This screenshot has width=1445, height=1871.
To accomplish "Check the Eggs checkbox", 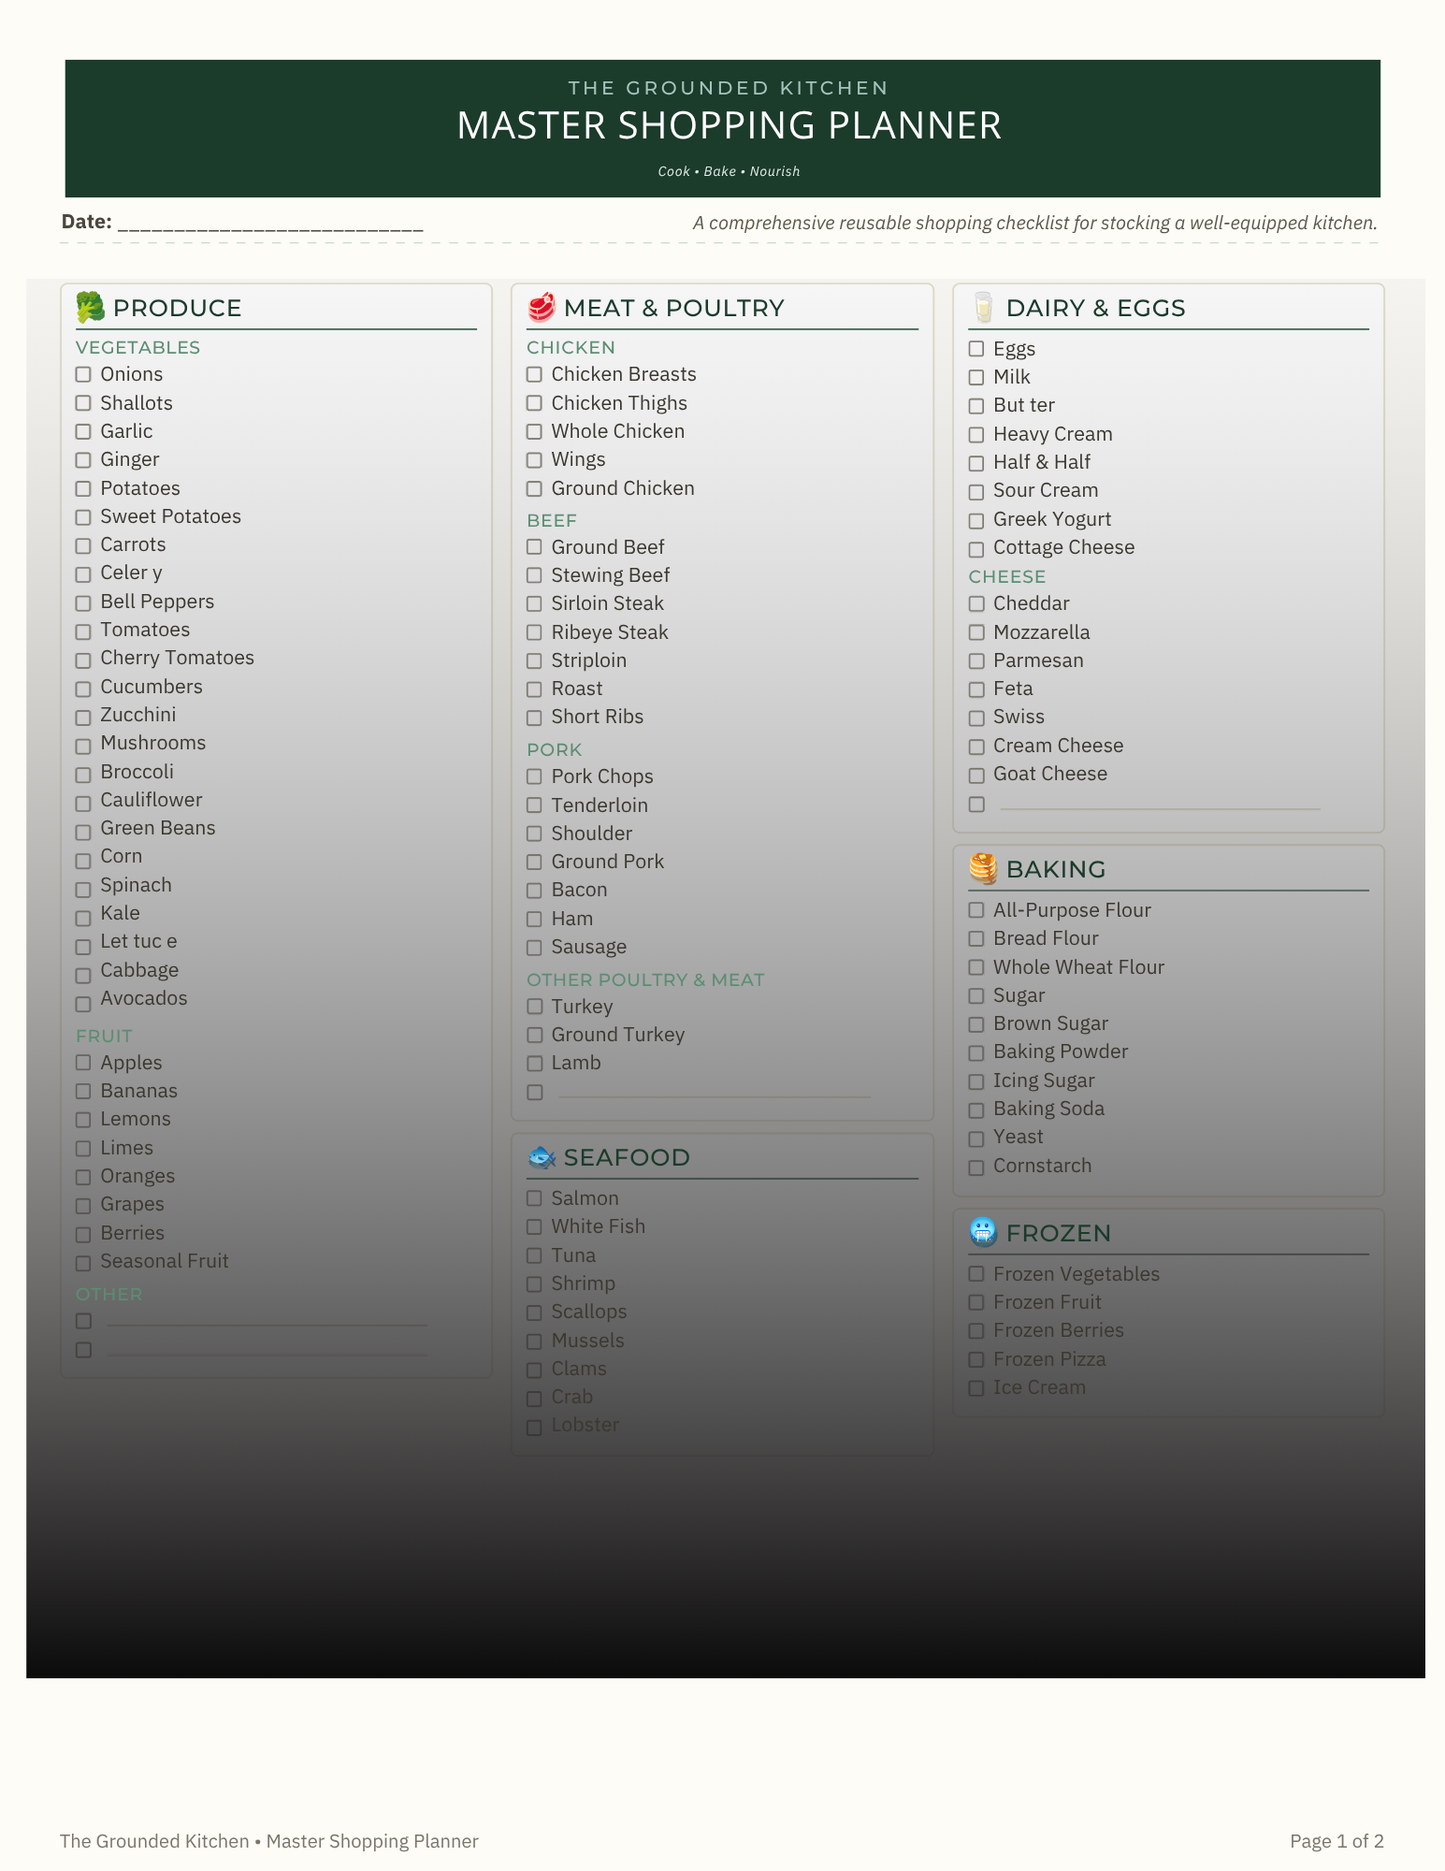I will (977, 349).
